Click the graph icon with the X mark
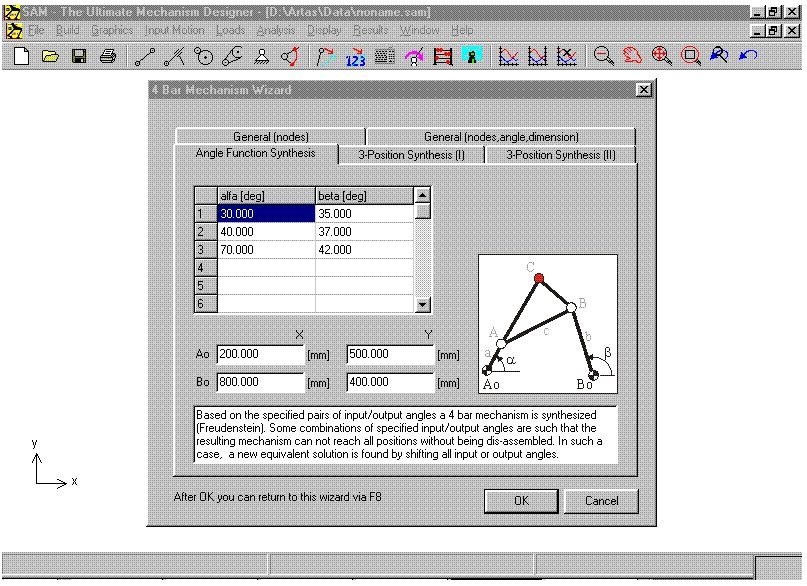This screenshot has width=807, height=586. click(x=566, y=56)
